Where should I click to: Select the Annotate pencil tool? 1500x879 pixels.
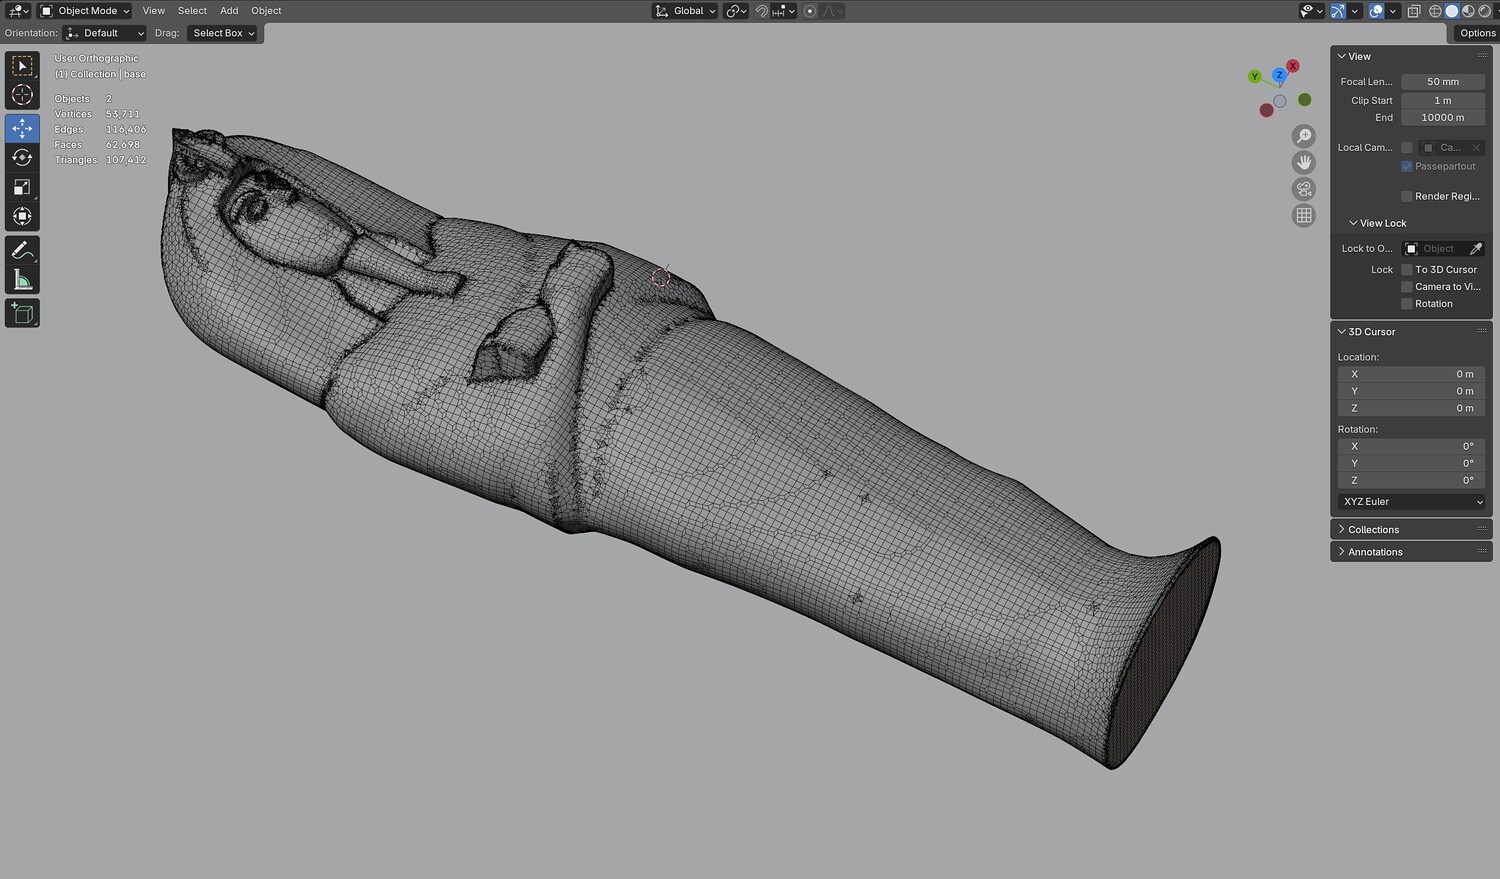tap(22, 251)
